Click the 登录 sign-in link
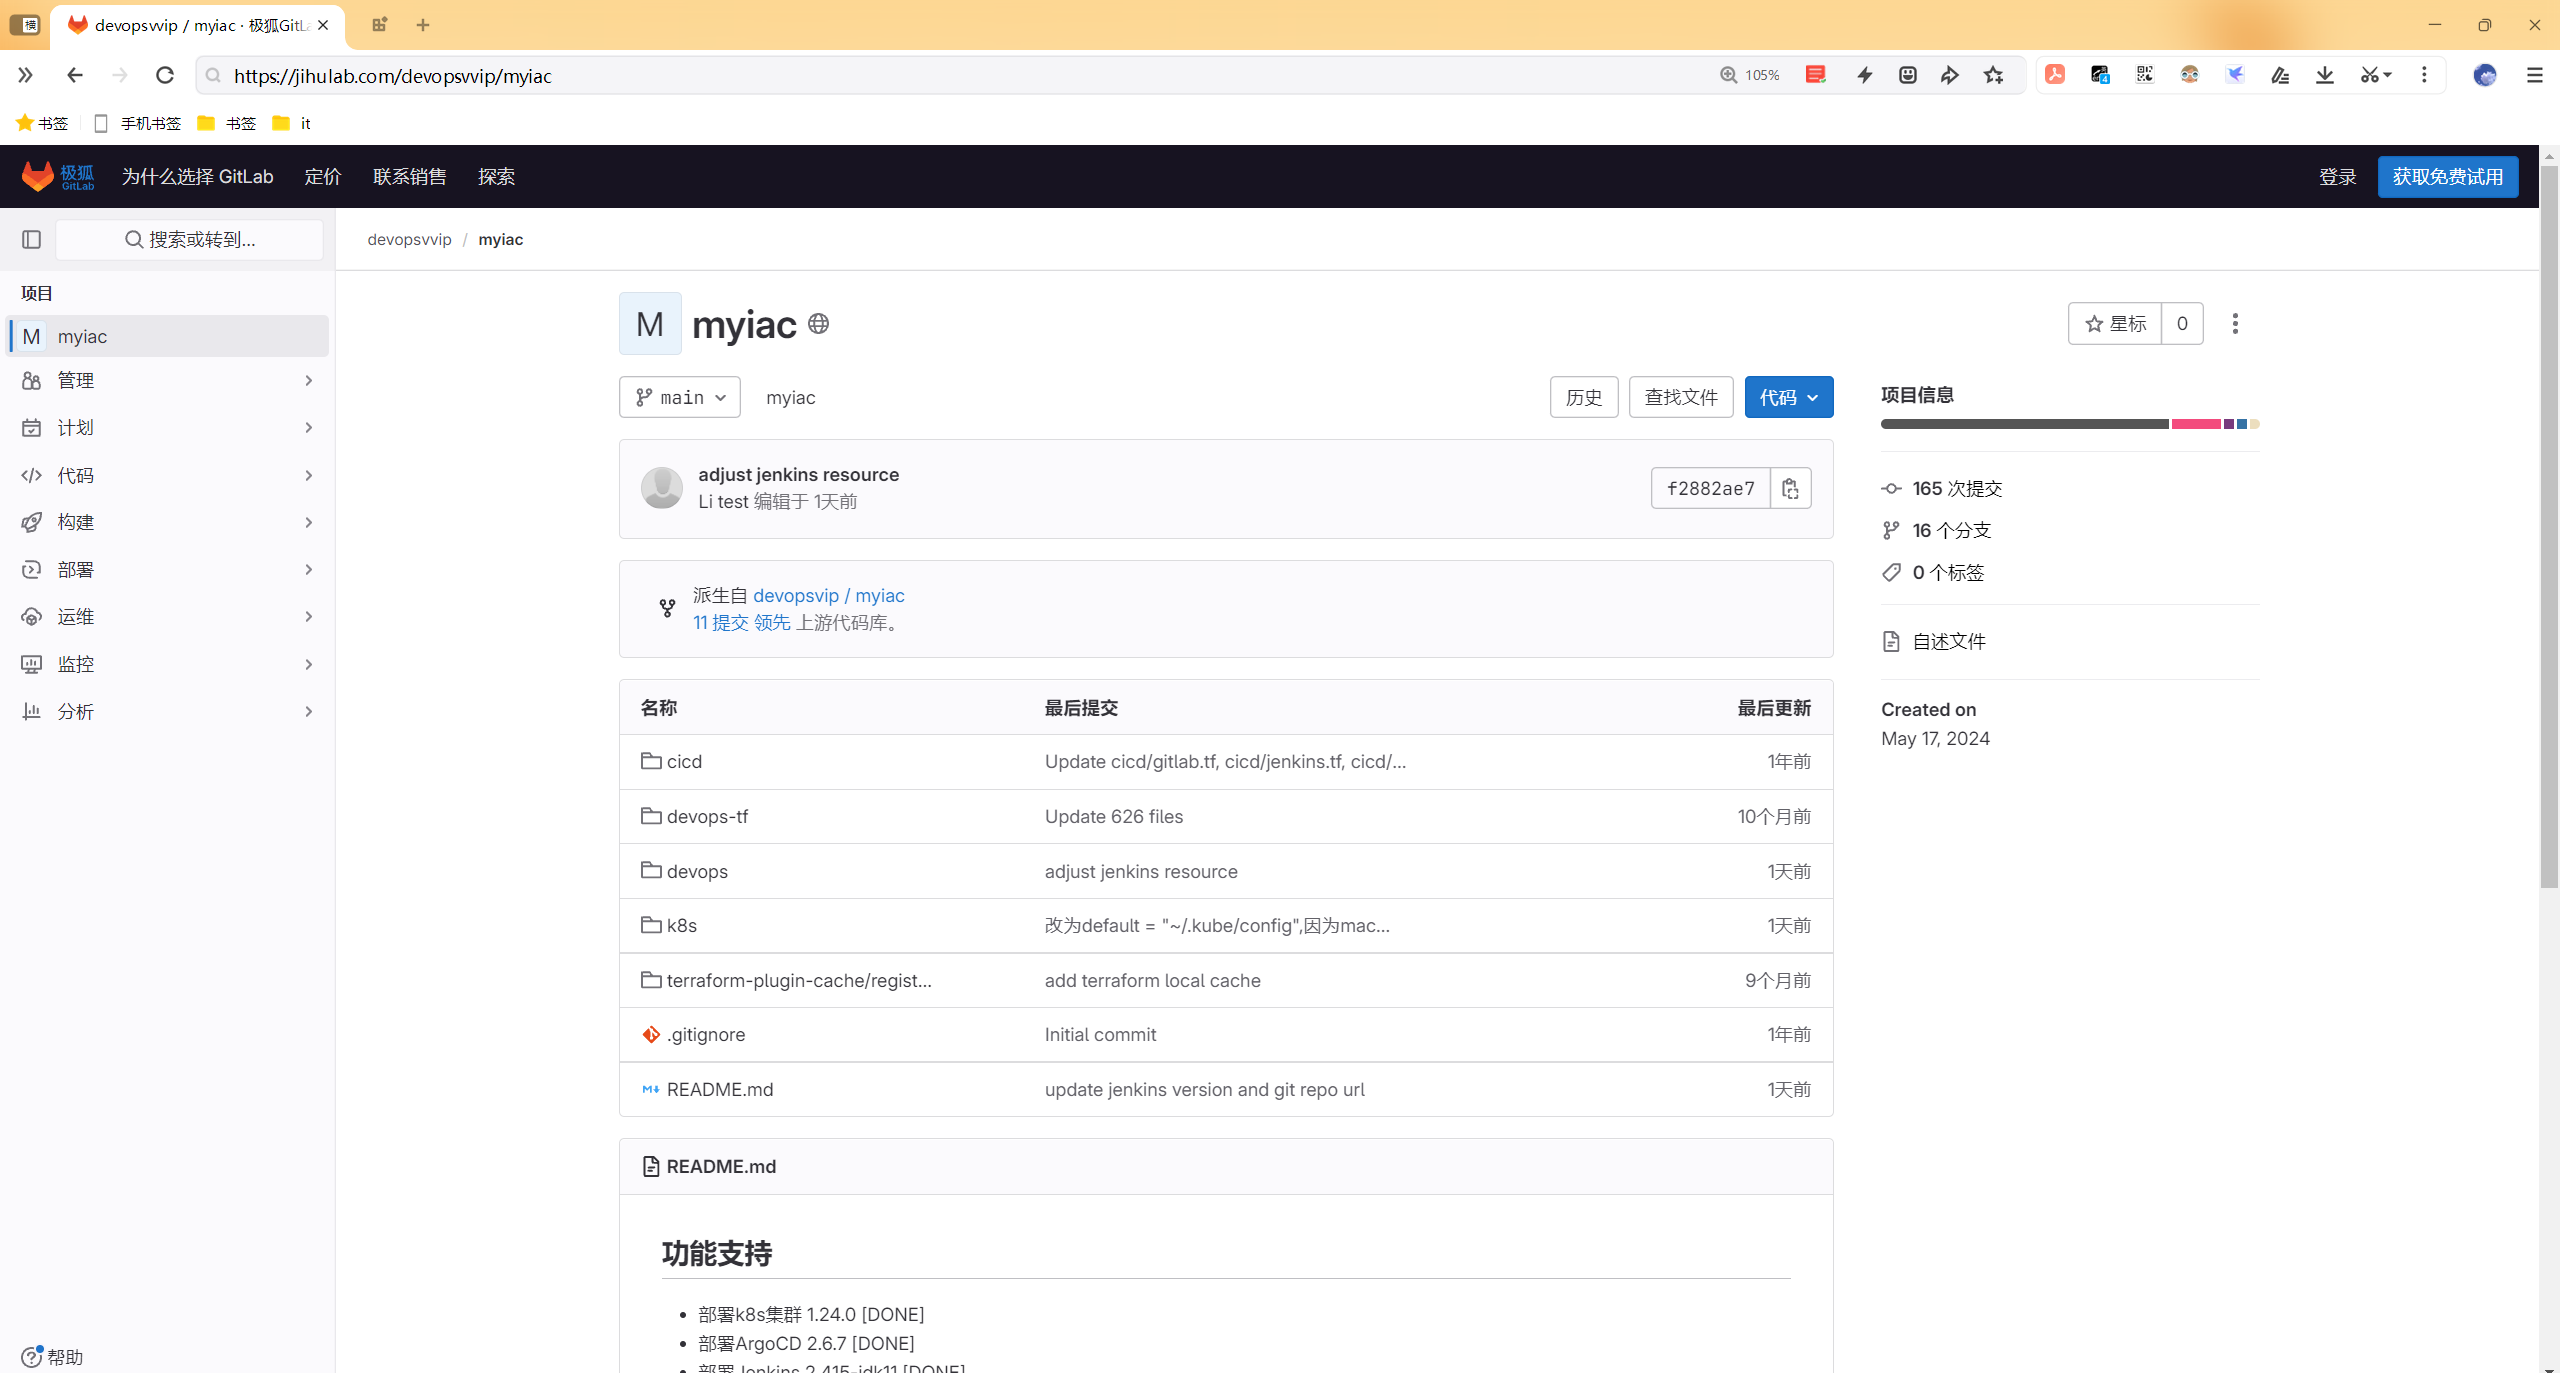2560x1373 pixels. (2338, 176)
